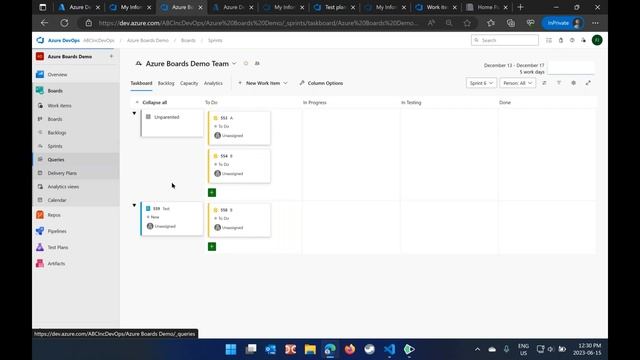Open the task card titled A
Image resolution: width=640 pixels, height=360 pixels.
[x=239, y=128]
